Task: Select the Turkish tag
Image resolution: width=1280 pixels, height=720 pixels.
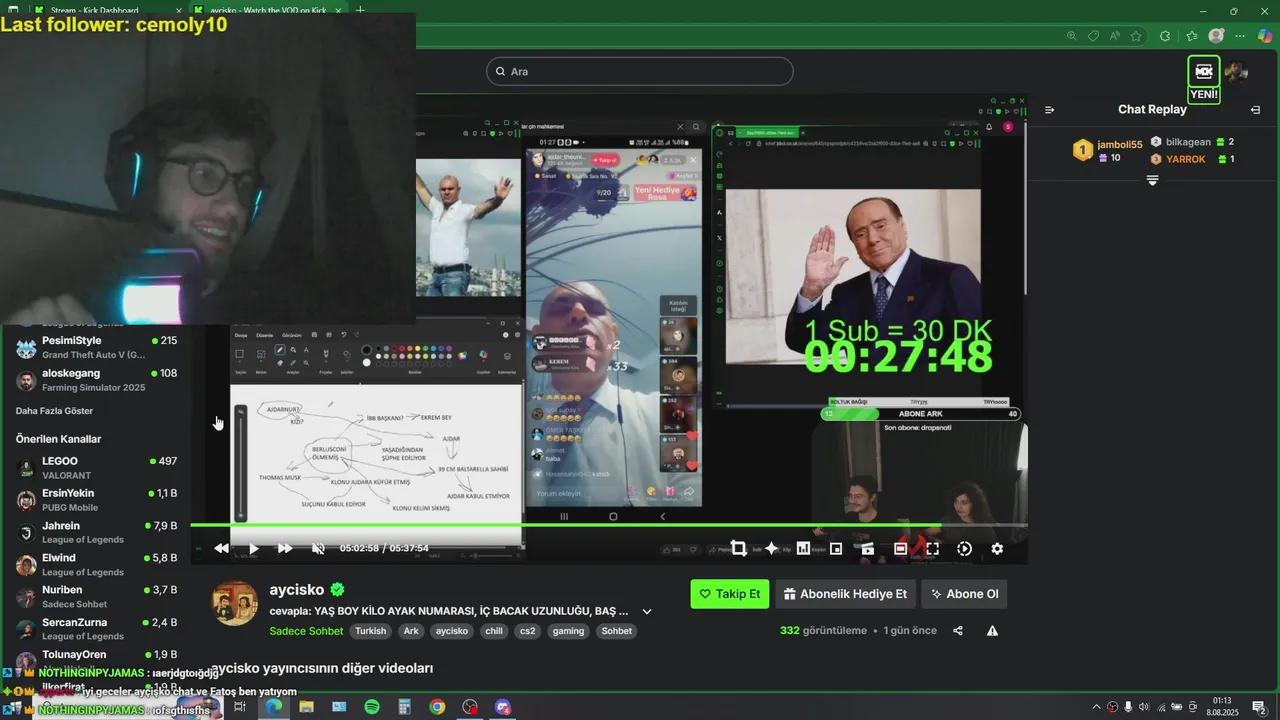Action: 370,631
